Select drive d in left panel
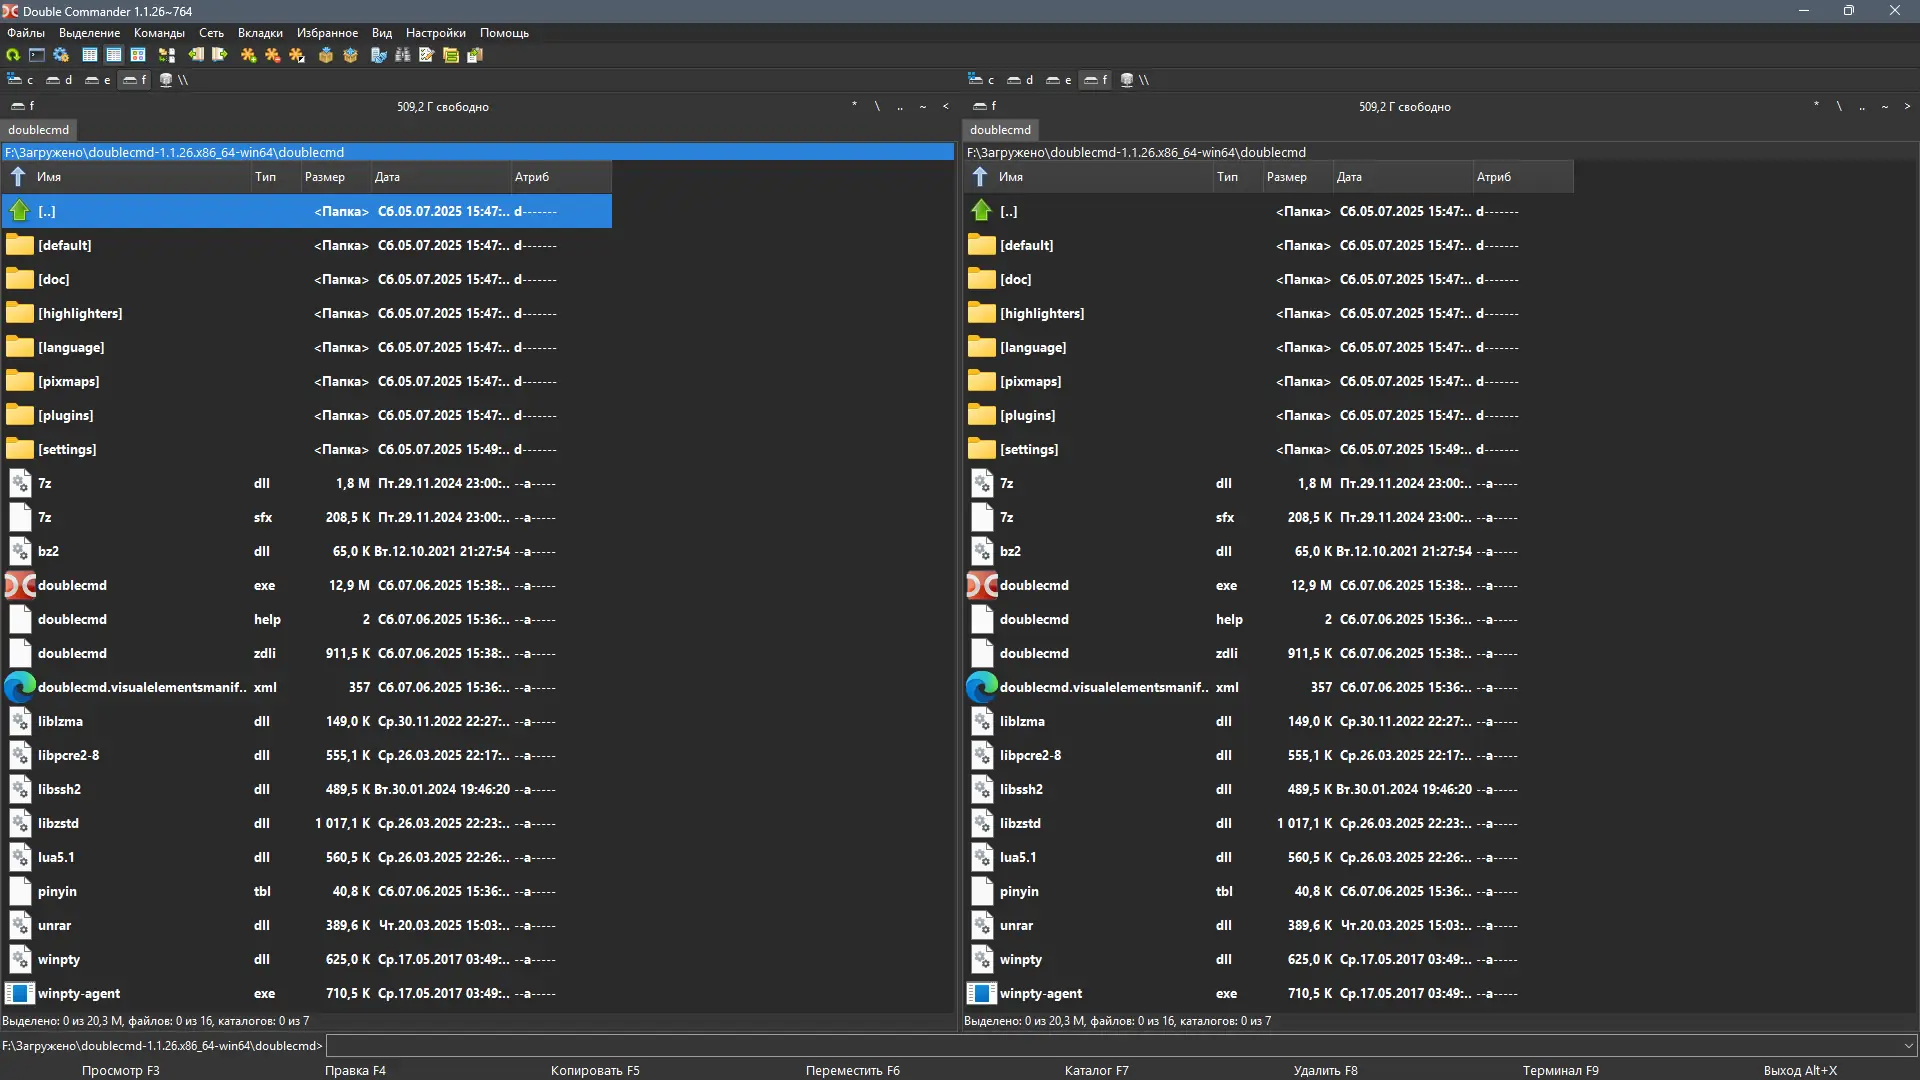Viewport: 1920px width, 1080px height. pos(59,80)
